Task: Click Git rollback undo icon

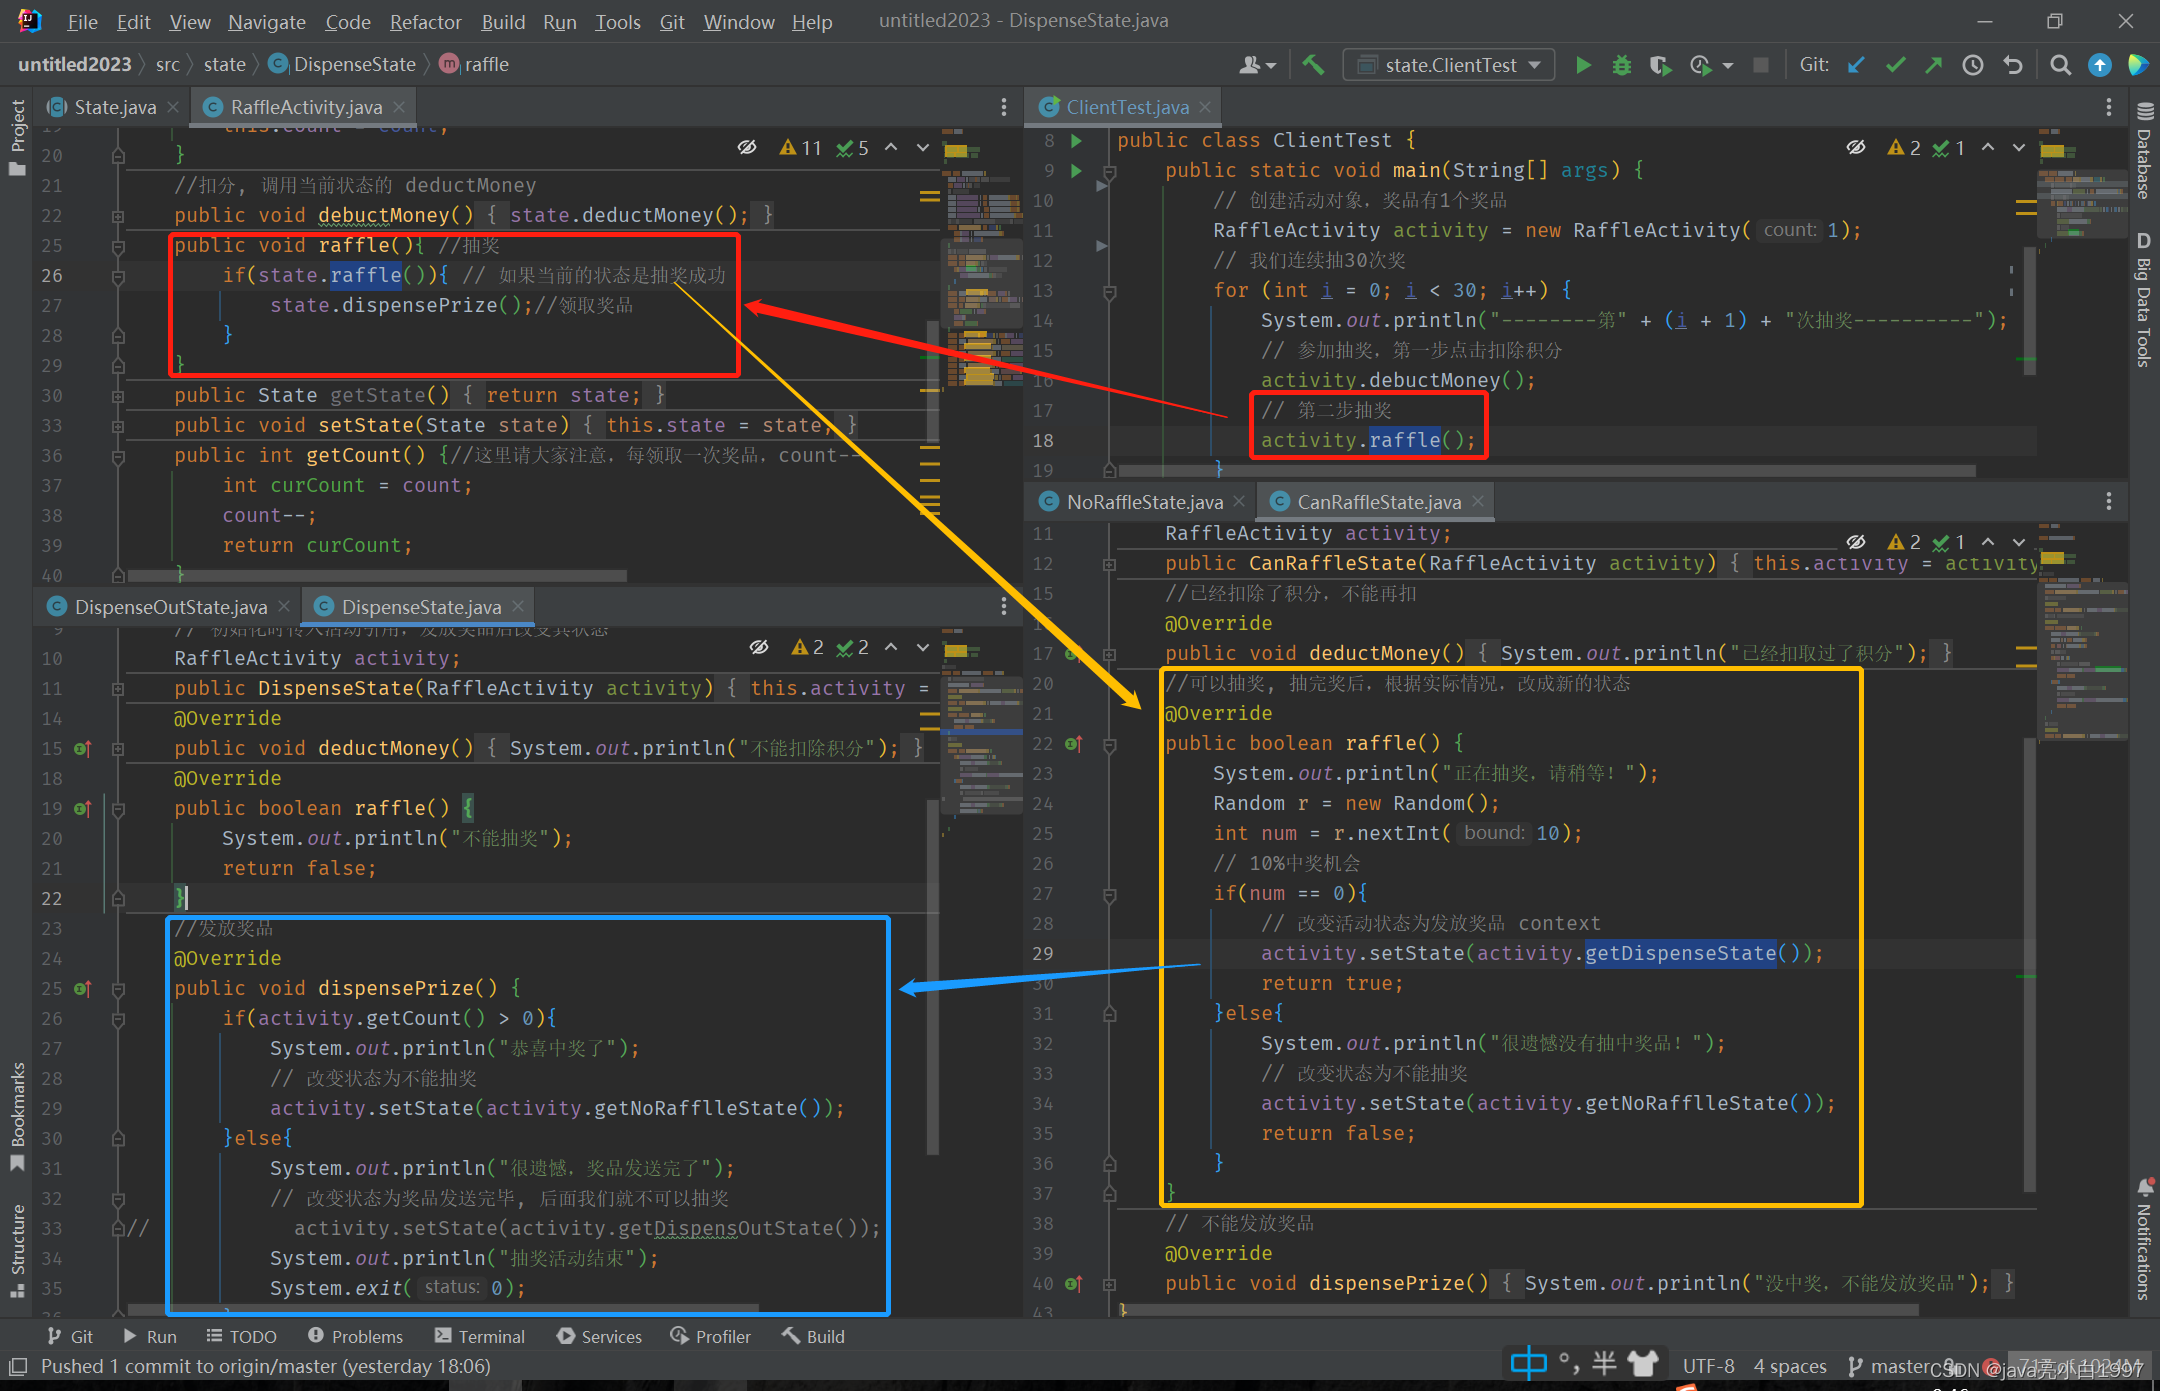Action: click(2012, 65)
